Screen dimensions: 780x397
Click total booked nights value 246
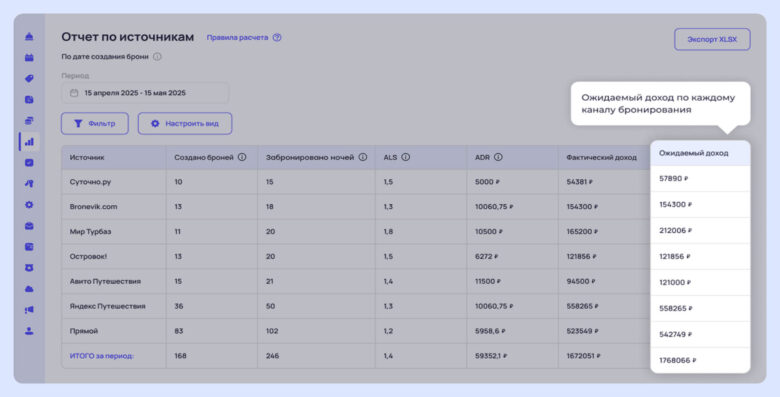coord(272,356)
